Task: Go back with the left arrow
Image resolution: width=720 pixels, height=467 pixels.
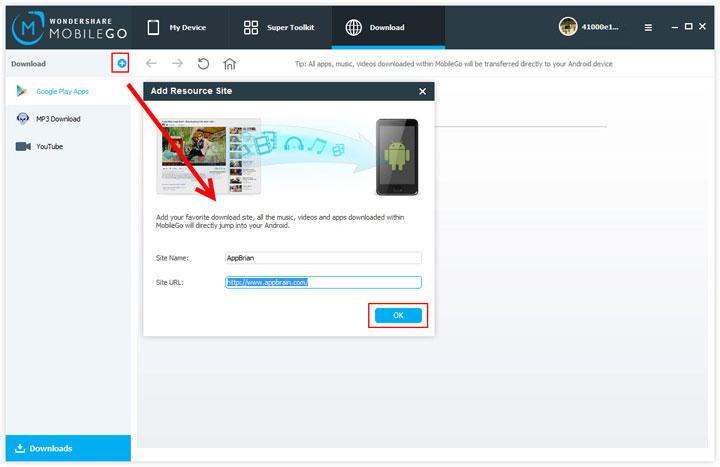Action: coord(151,63)
